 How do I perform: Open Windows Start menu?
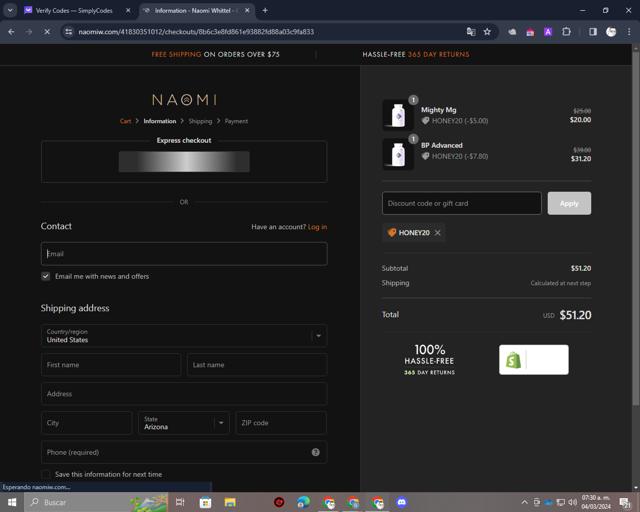click(x=12, y=502)
